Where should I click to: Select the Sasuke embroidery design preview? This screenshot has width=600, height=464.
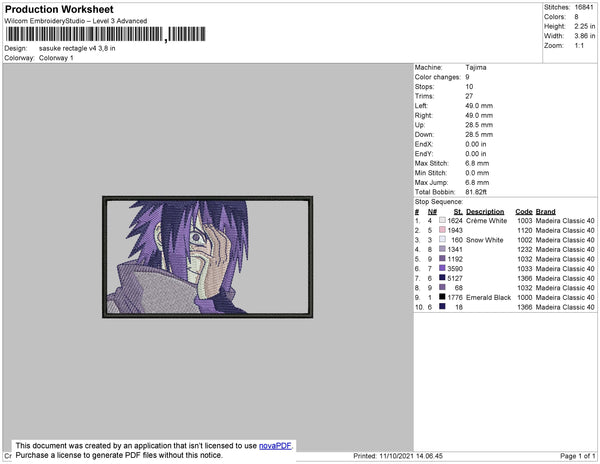[x=207, y=257]
